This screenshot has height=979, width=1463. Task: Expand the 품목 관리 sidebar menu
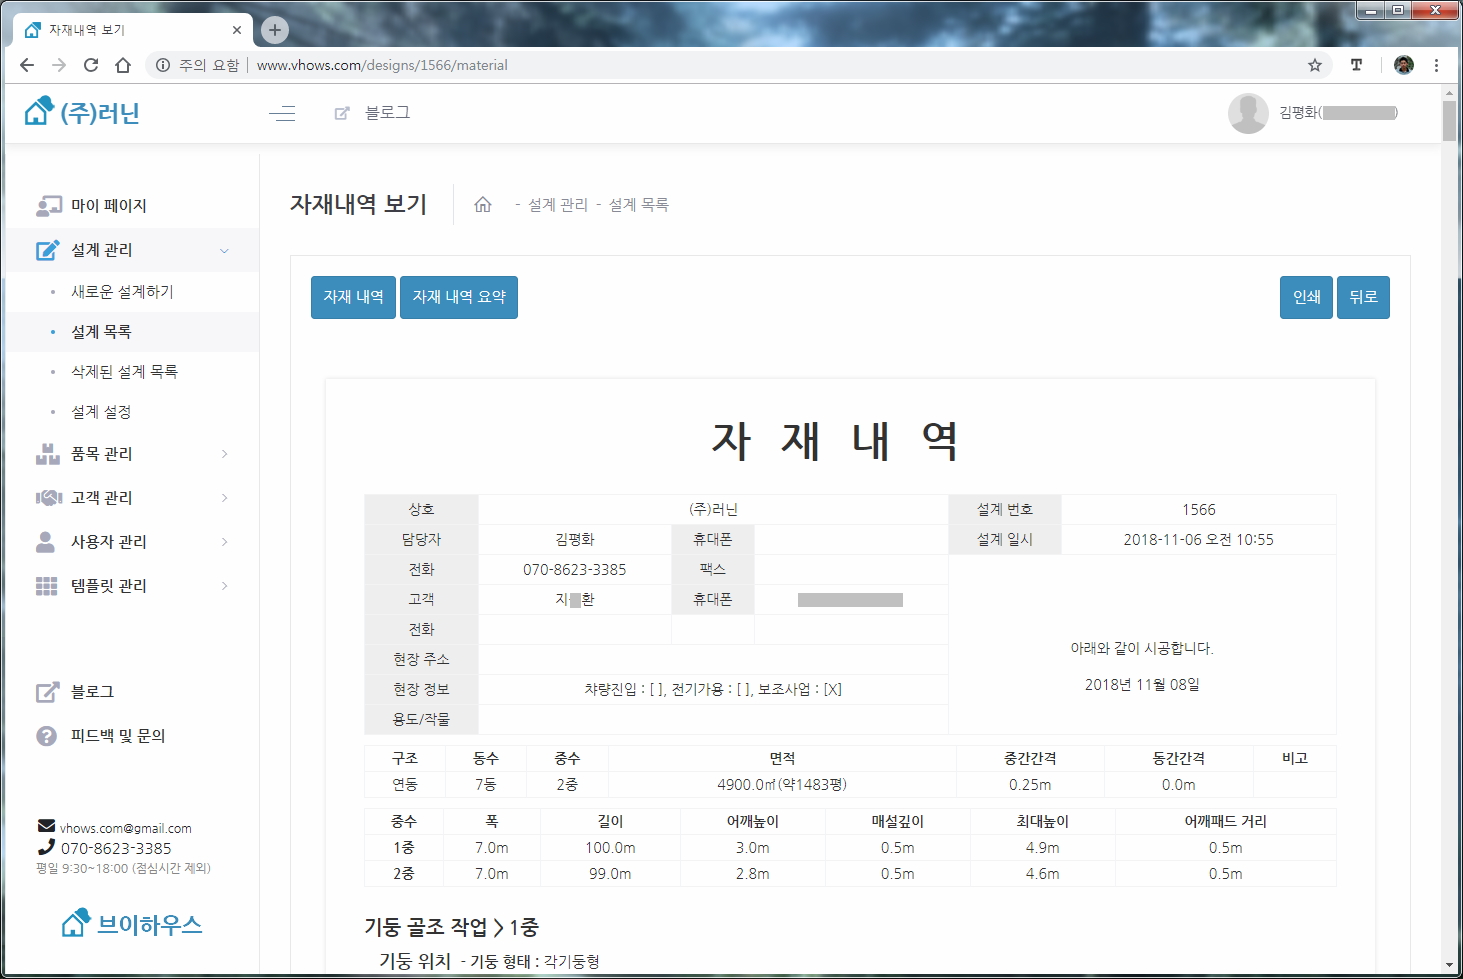click(x=224, y=454)
